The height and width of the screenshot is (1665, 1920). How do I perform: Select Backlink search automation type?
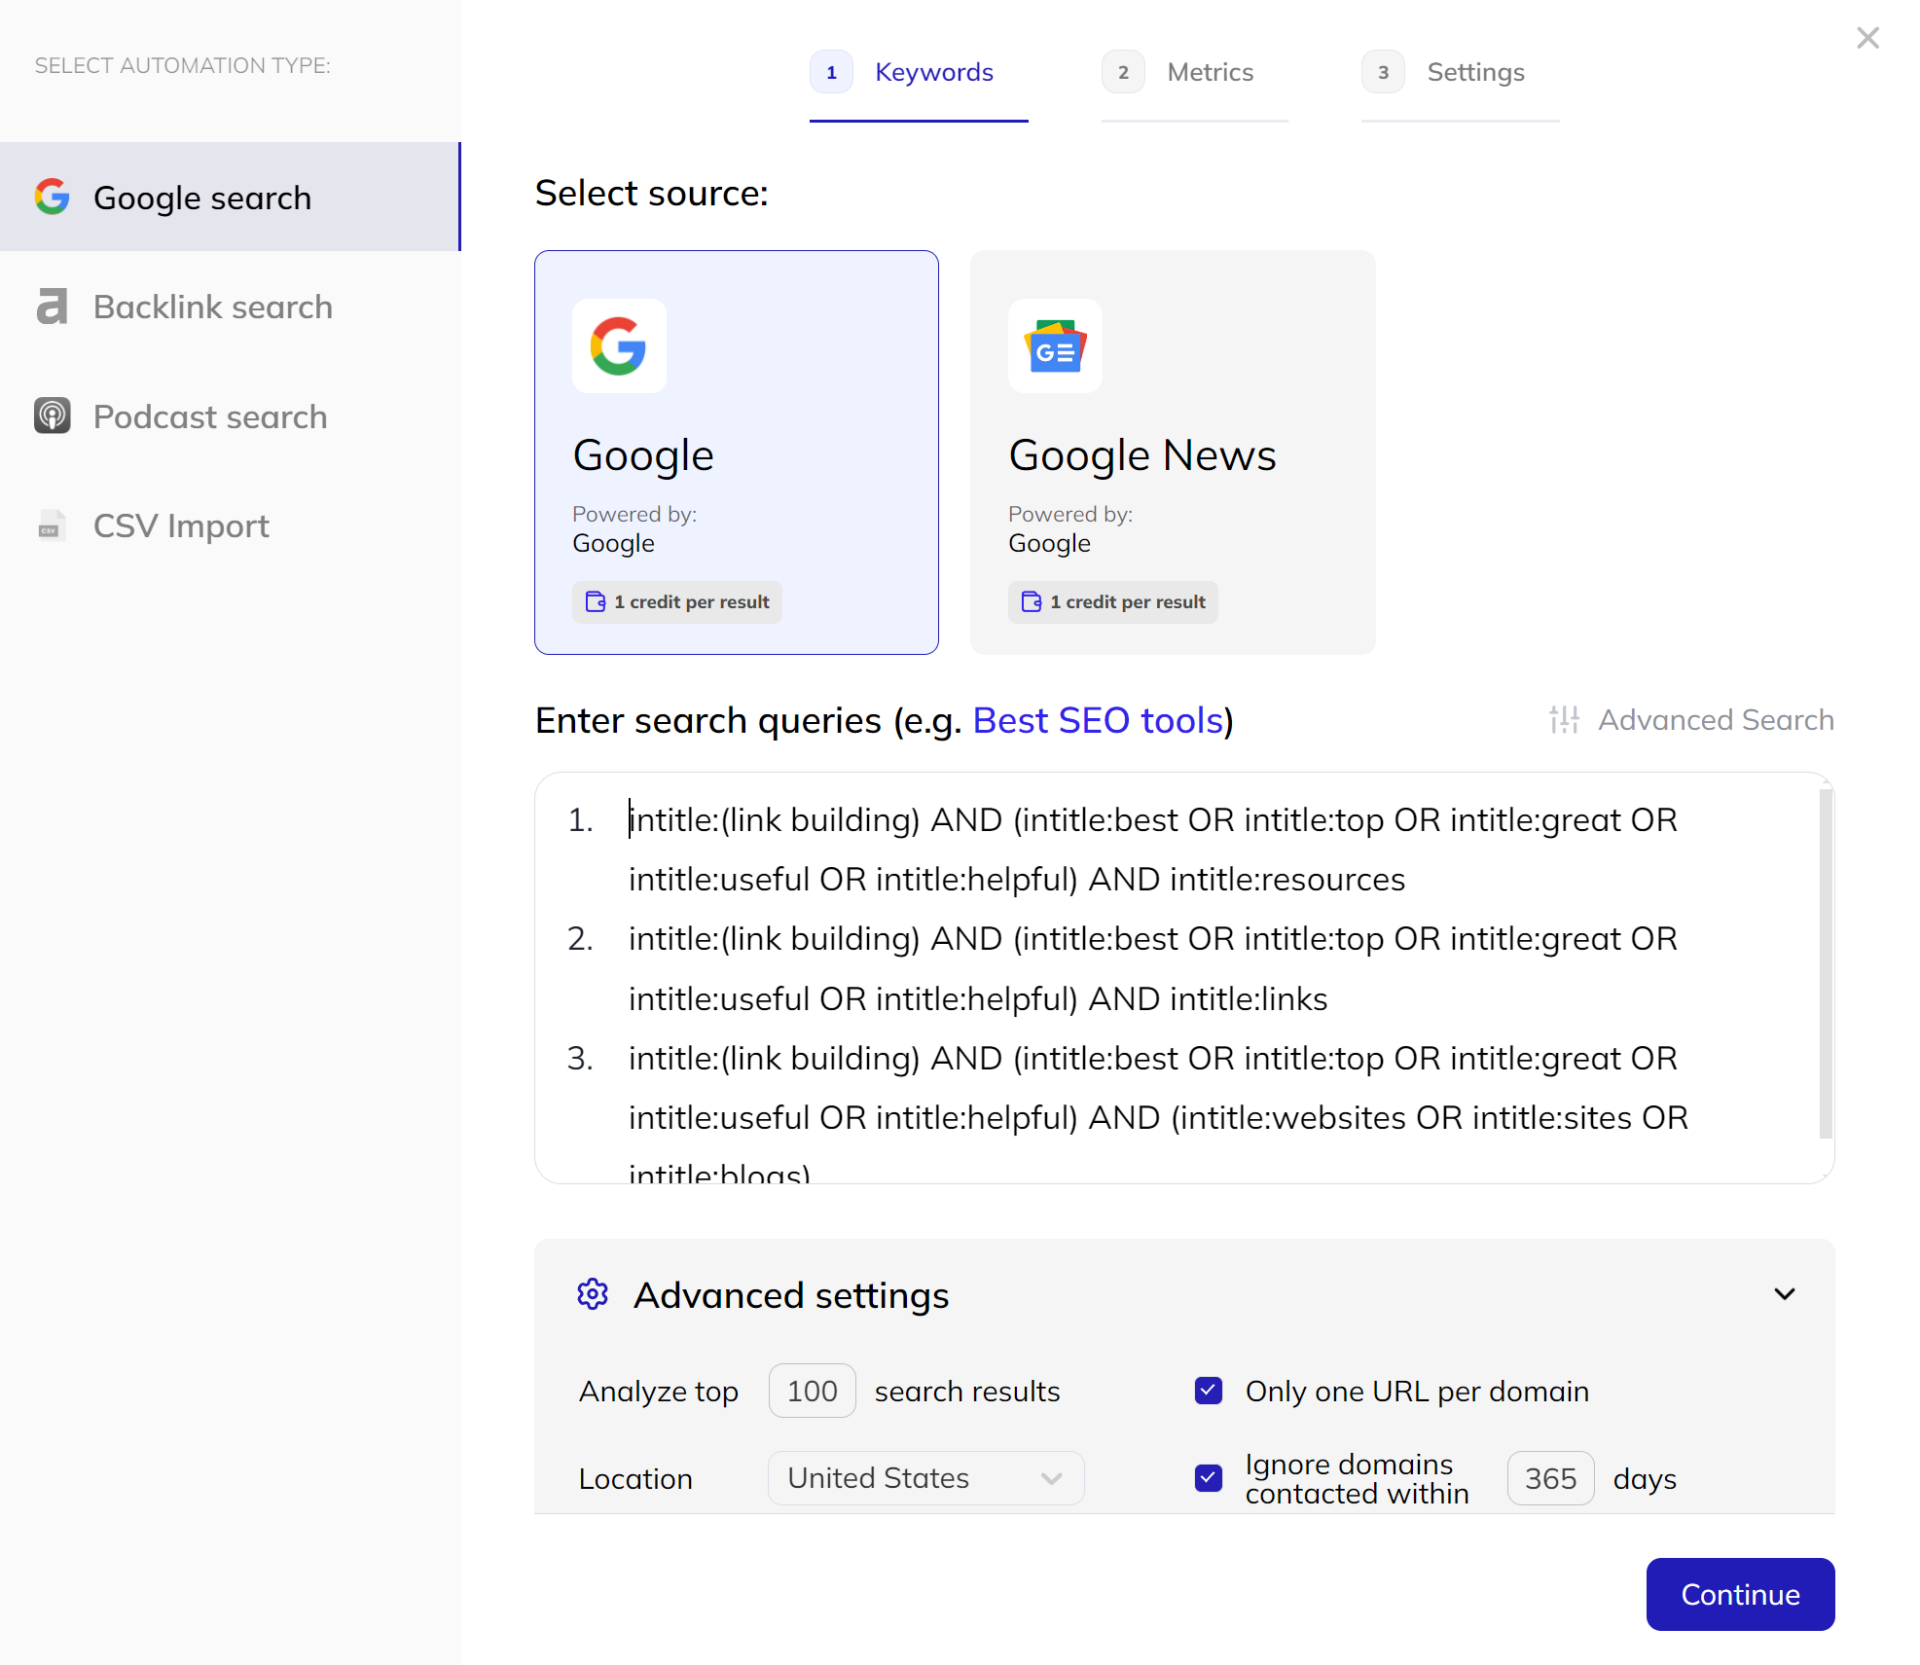pos(230,307)
